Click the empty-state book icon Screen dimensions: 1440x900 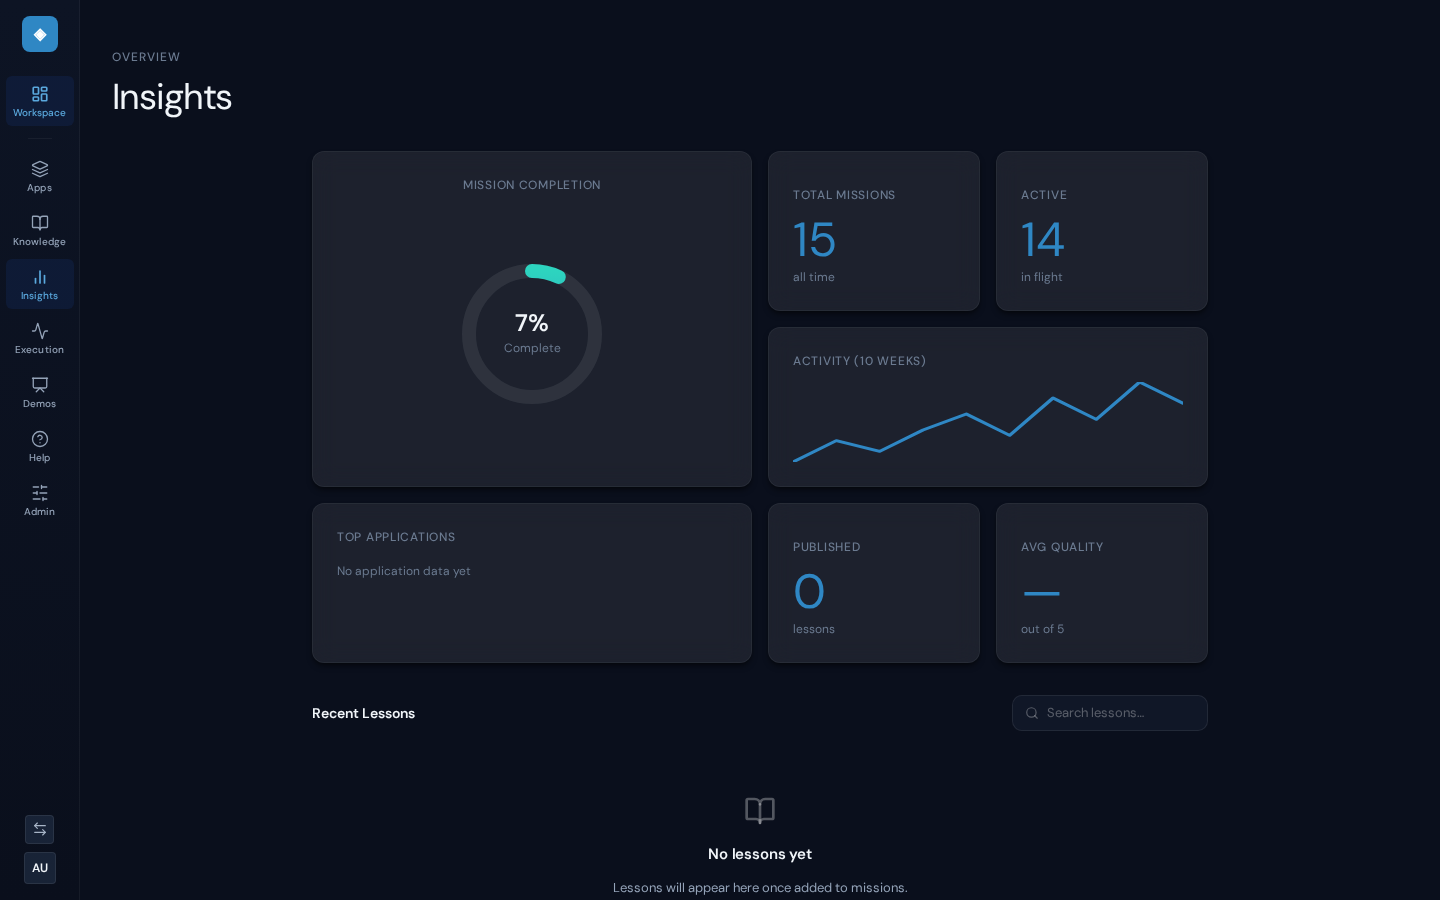point(760,810)
